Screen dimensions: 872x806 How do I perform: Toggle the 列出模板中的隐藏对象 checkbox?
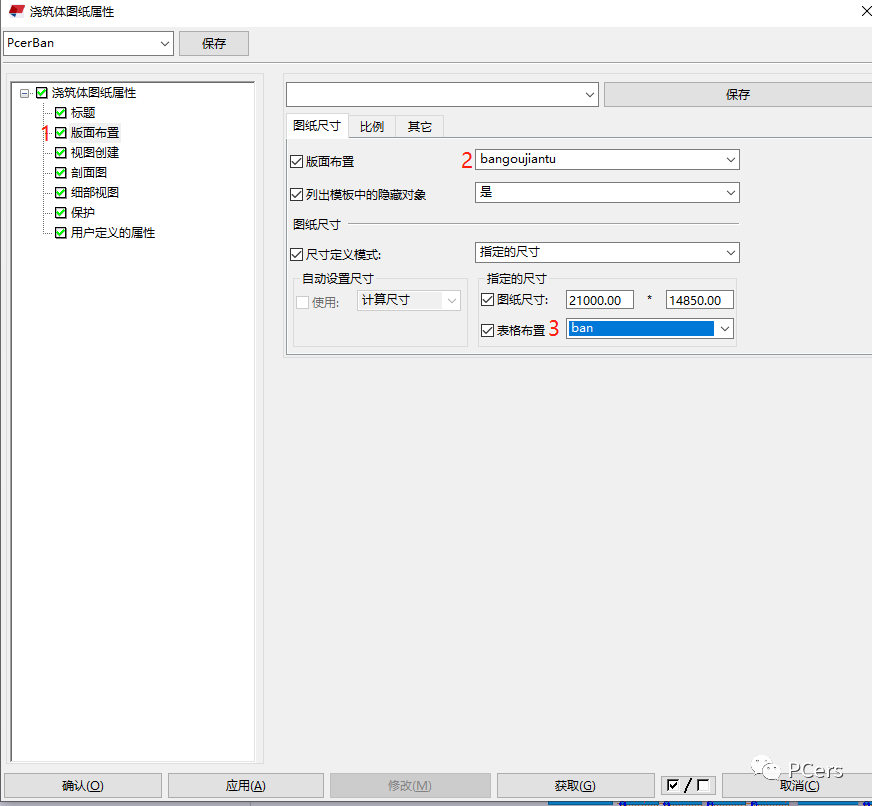296,194
